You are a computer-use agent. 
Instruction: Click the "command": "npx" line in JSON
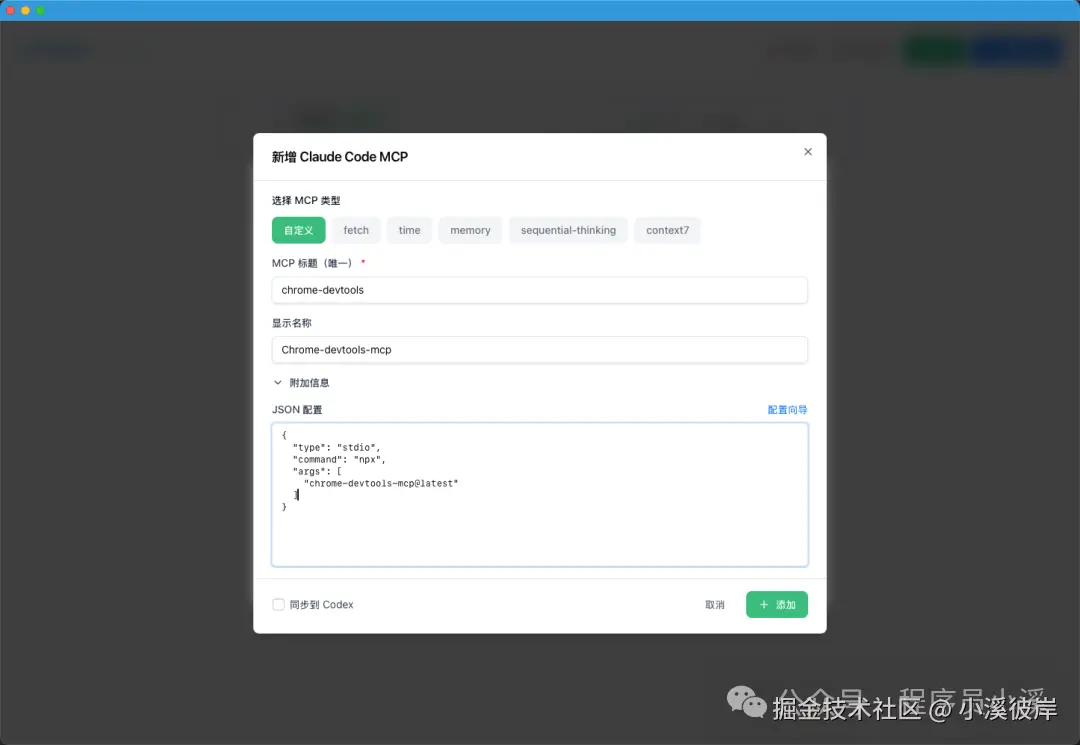pos(339,459)
